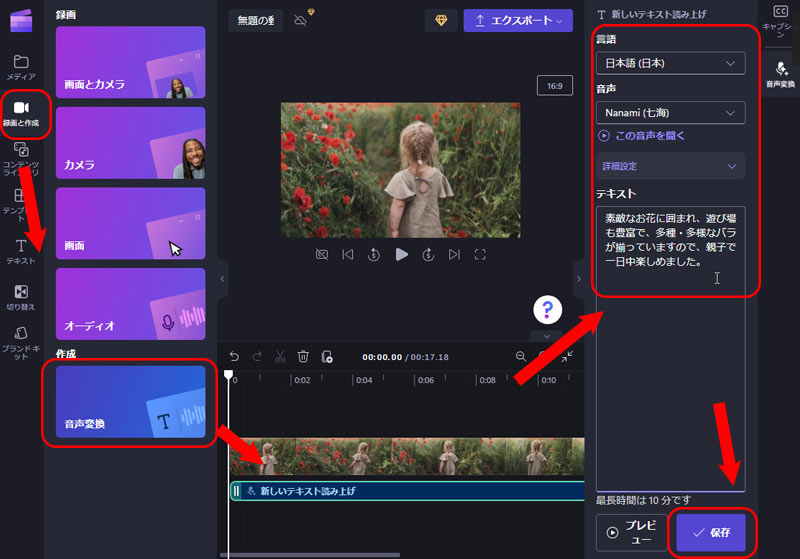Click この音声を聞く to hear voice
Screen dimensions: 800x559
point(641,136)
